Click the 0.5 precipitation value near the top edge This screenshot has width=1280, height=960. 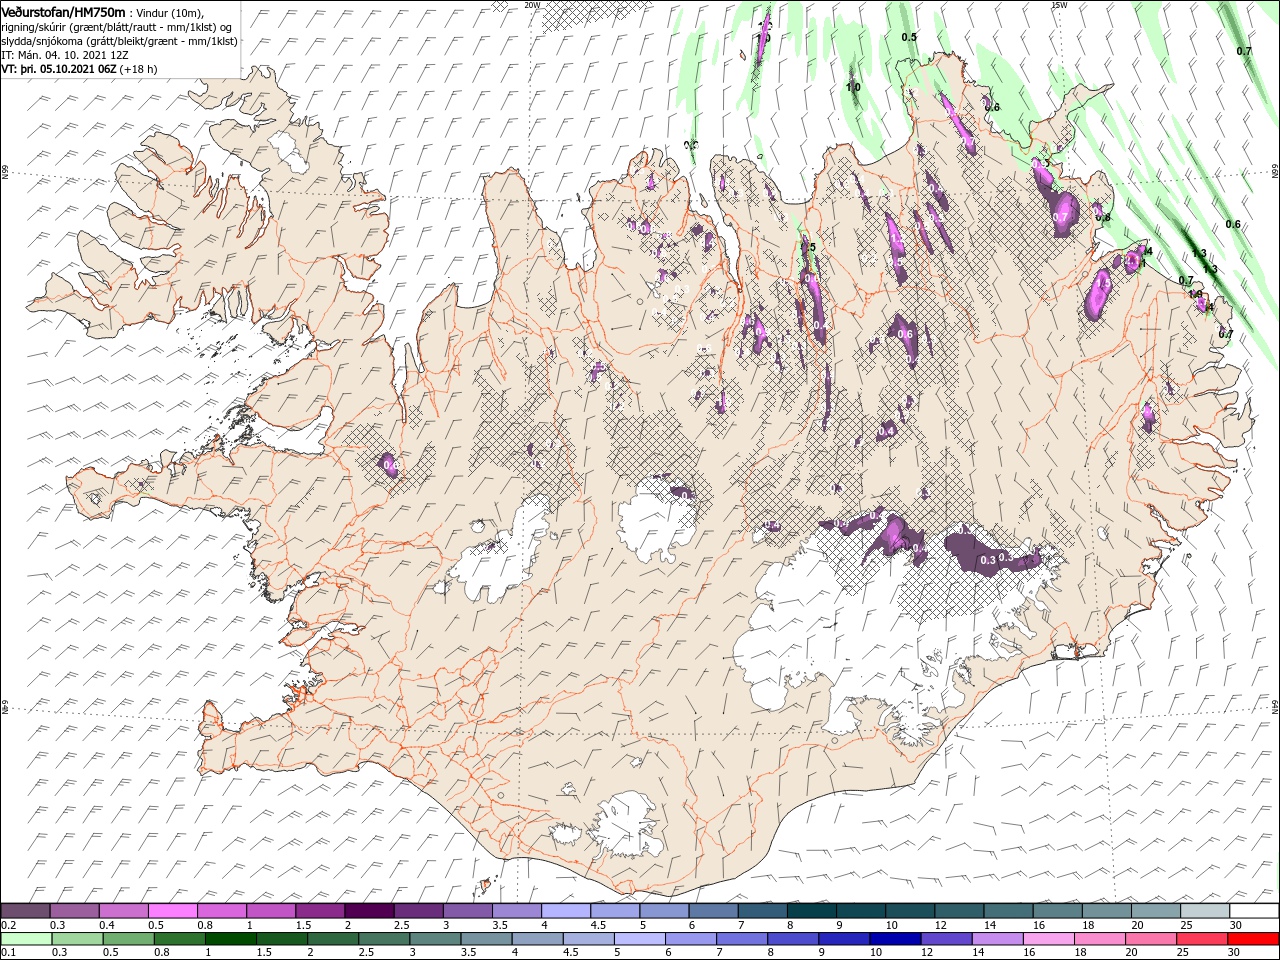pyautogui.click(x=909, y=37)
